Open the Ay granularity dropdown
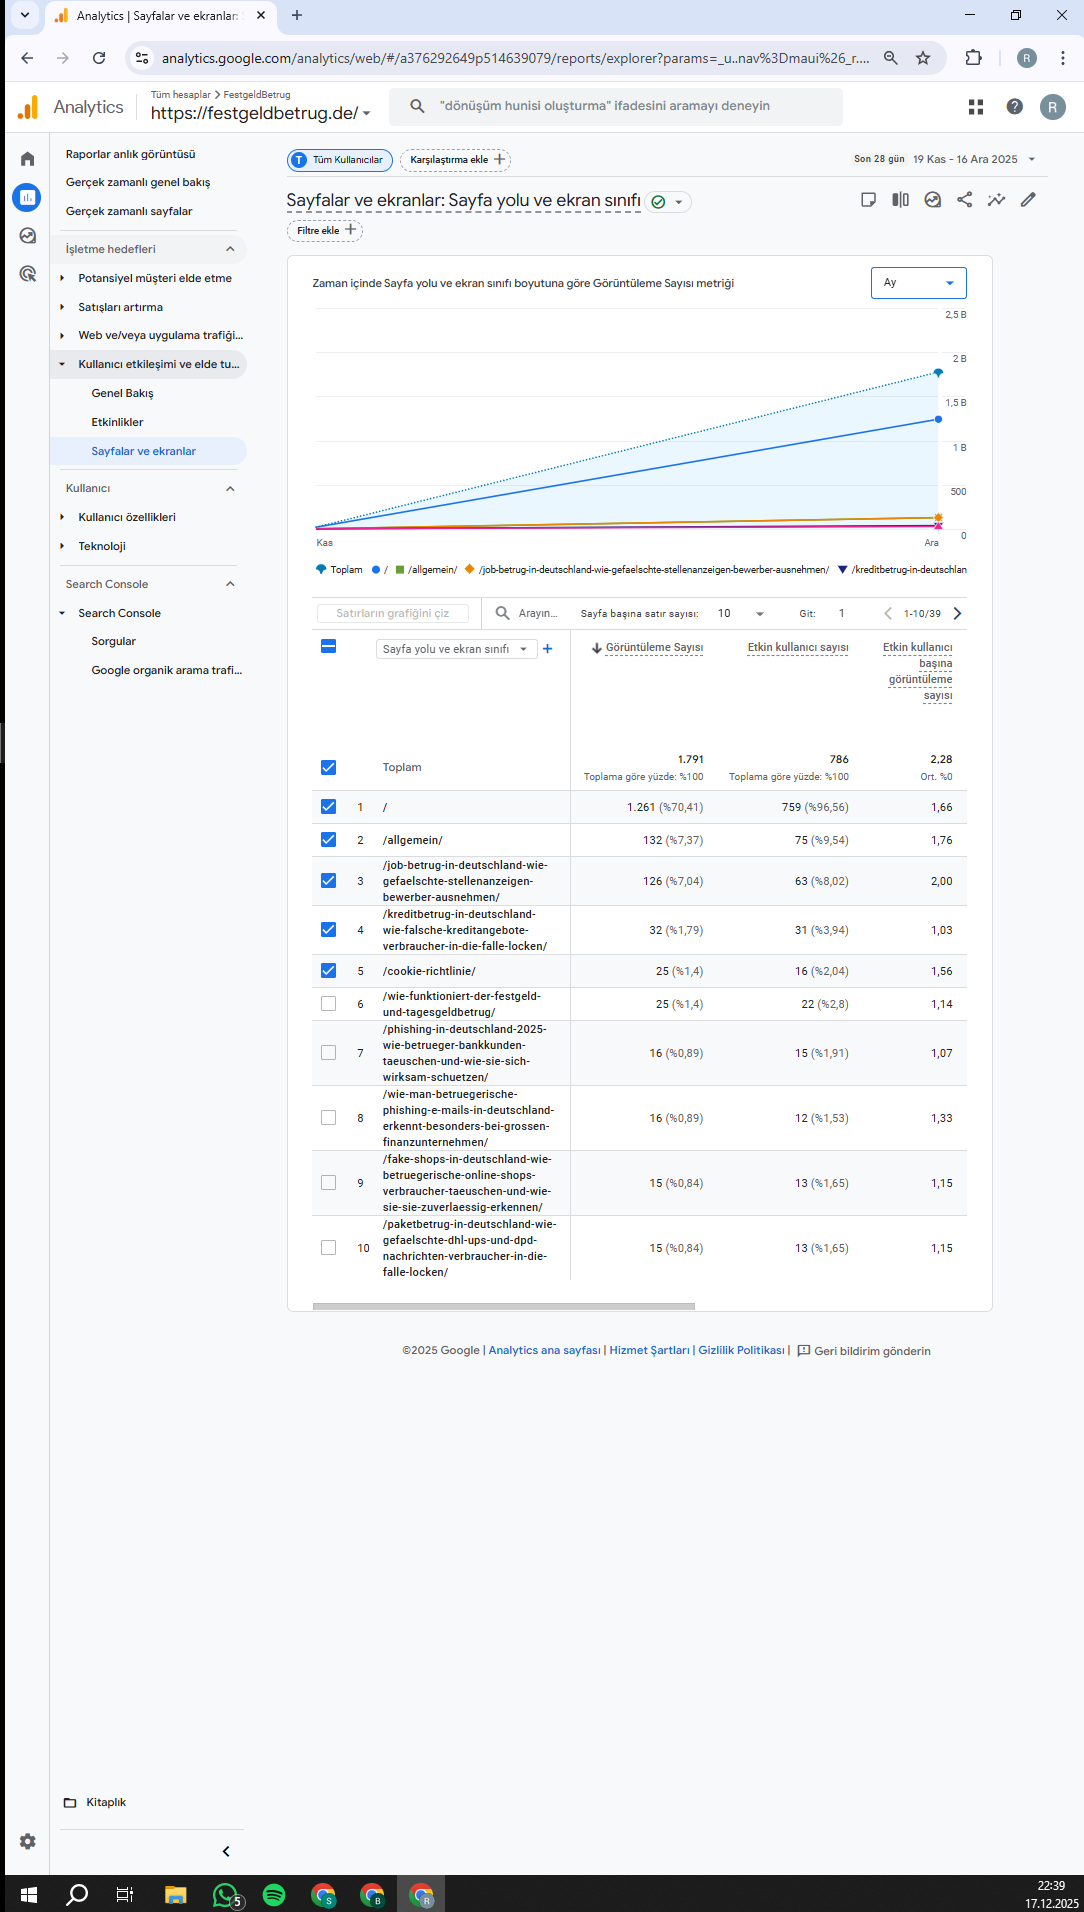 pos(918,283)
